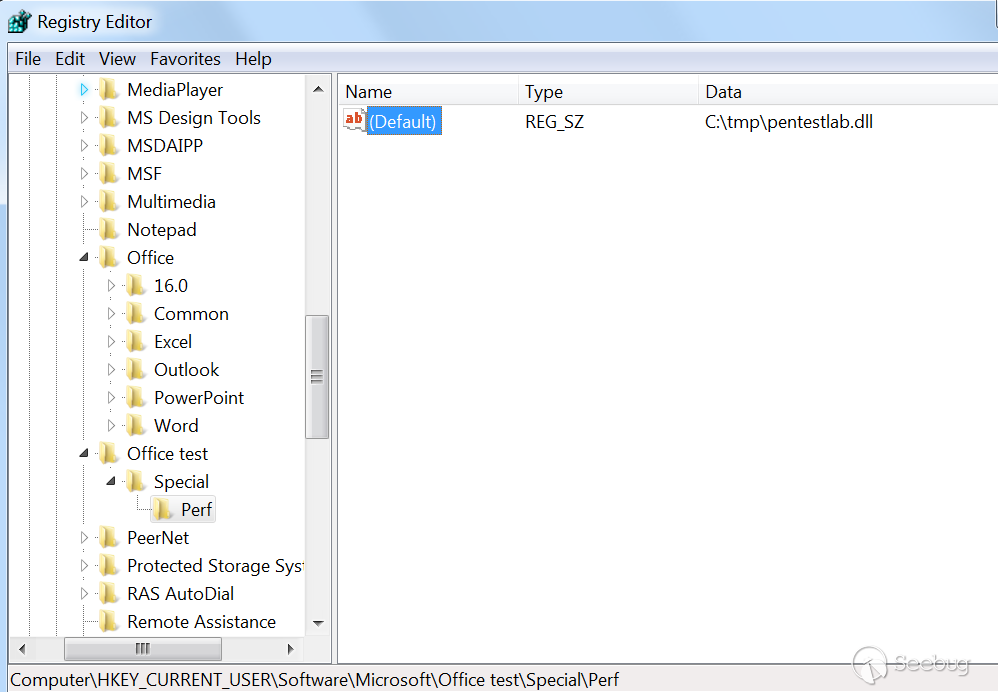
Task: Click the Office folder icon
Action: click(109, 258)
